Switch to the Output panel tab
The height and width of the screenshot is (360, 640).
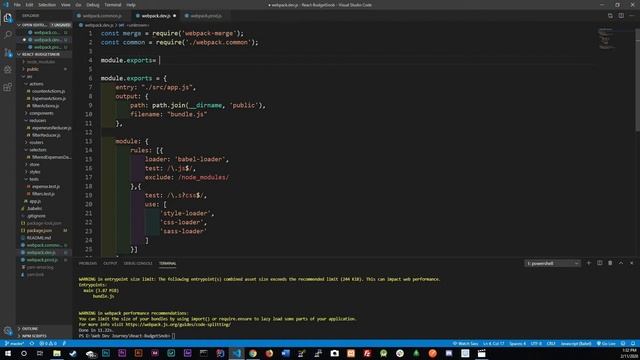[110, 263]
